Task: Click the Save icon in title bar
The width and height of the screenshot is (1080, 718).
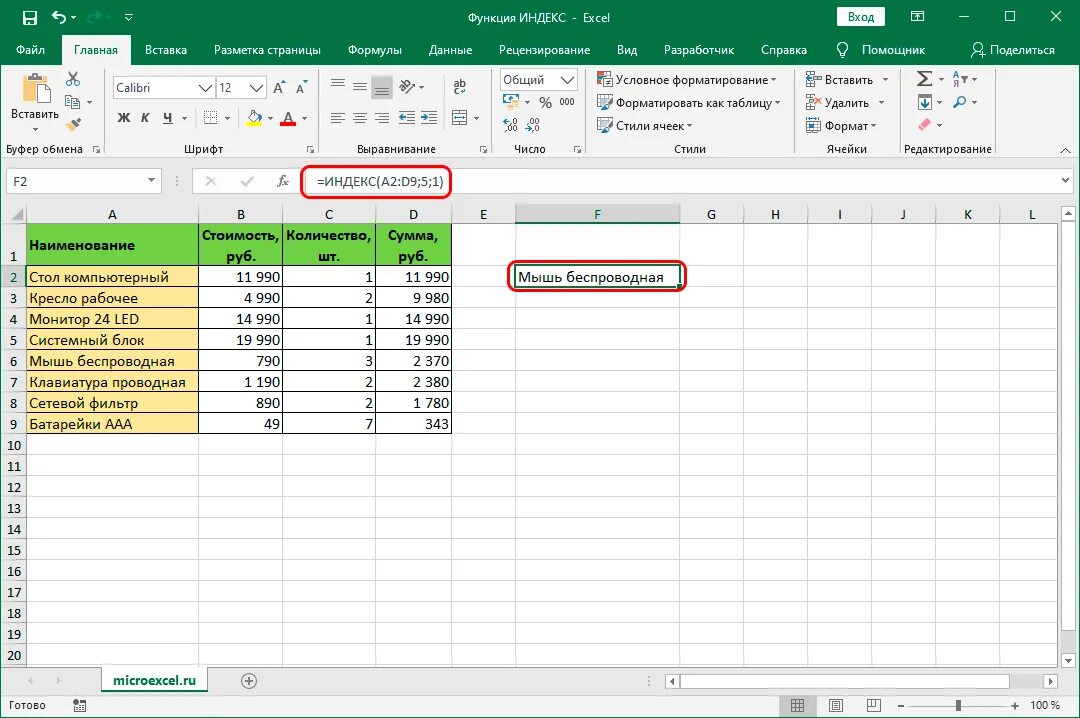Action: (x=30, y=17)
